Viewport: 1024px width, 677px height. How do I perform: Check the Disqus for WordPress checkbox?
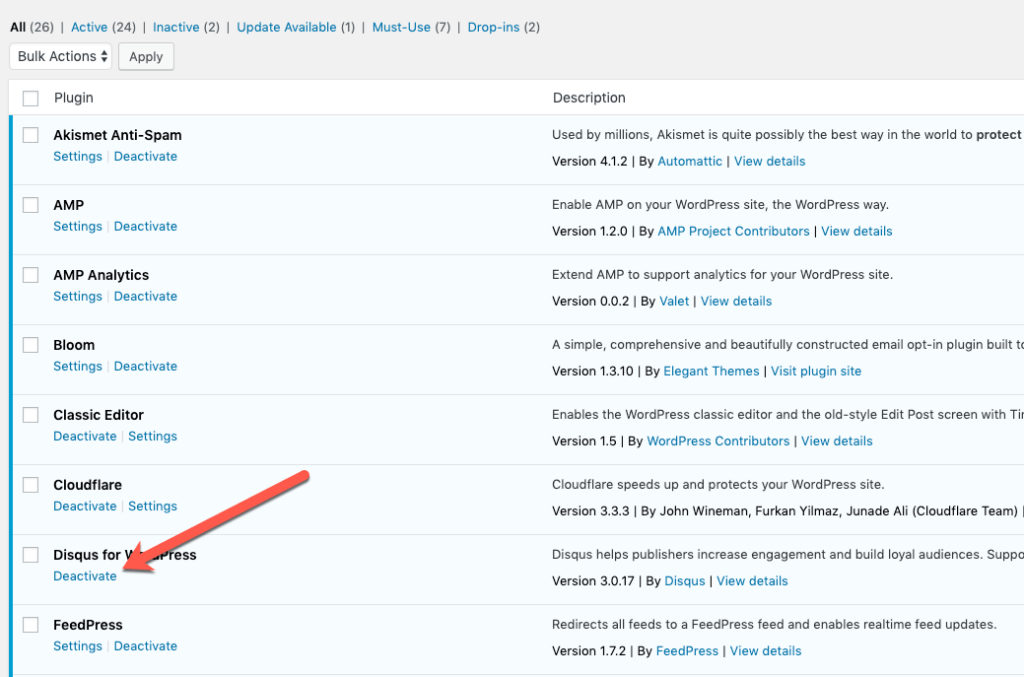tap(31, 555)
